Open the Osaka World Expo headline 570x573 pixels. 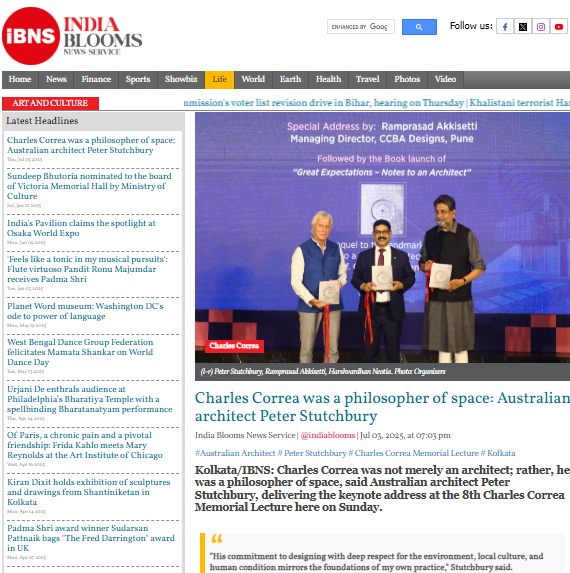tap(81, 228)
